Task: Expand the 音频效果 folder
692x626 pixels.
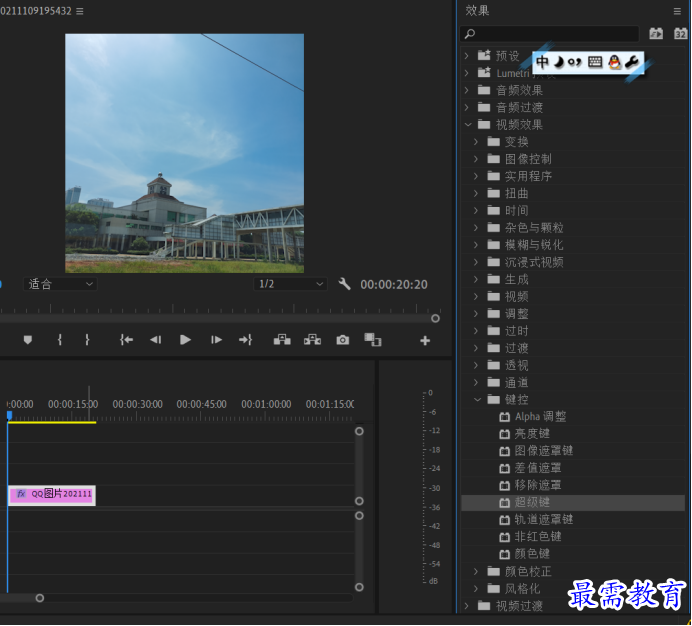Action: pyautogui.click(x=467, y=90)
